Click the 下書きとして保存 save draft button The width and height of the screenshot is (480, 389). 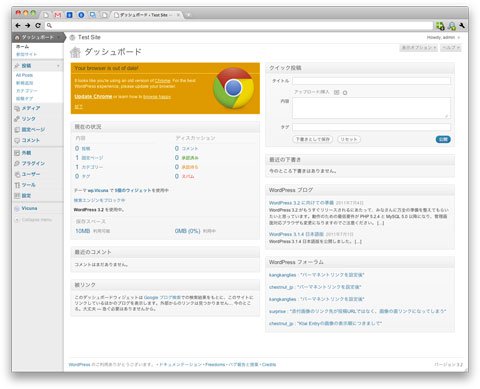pos(313,139)
